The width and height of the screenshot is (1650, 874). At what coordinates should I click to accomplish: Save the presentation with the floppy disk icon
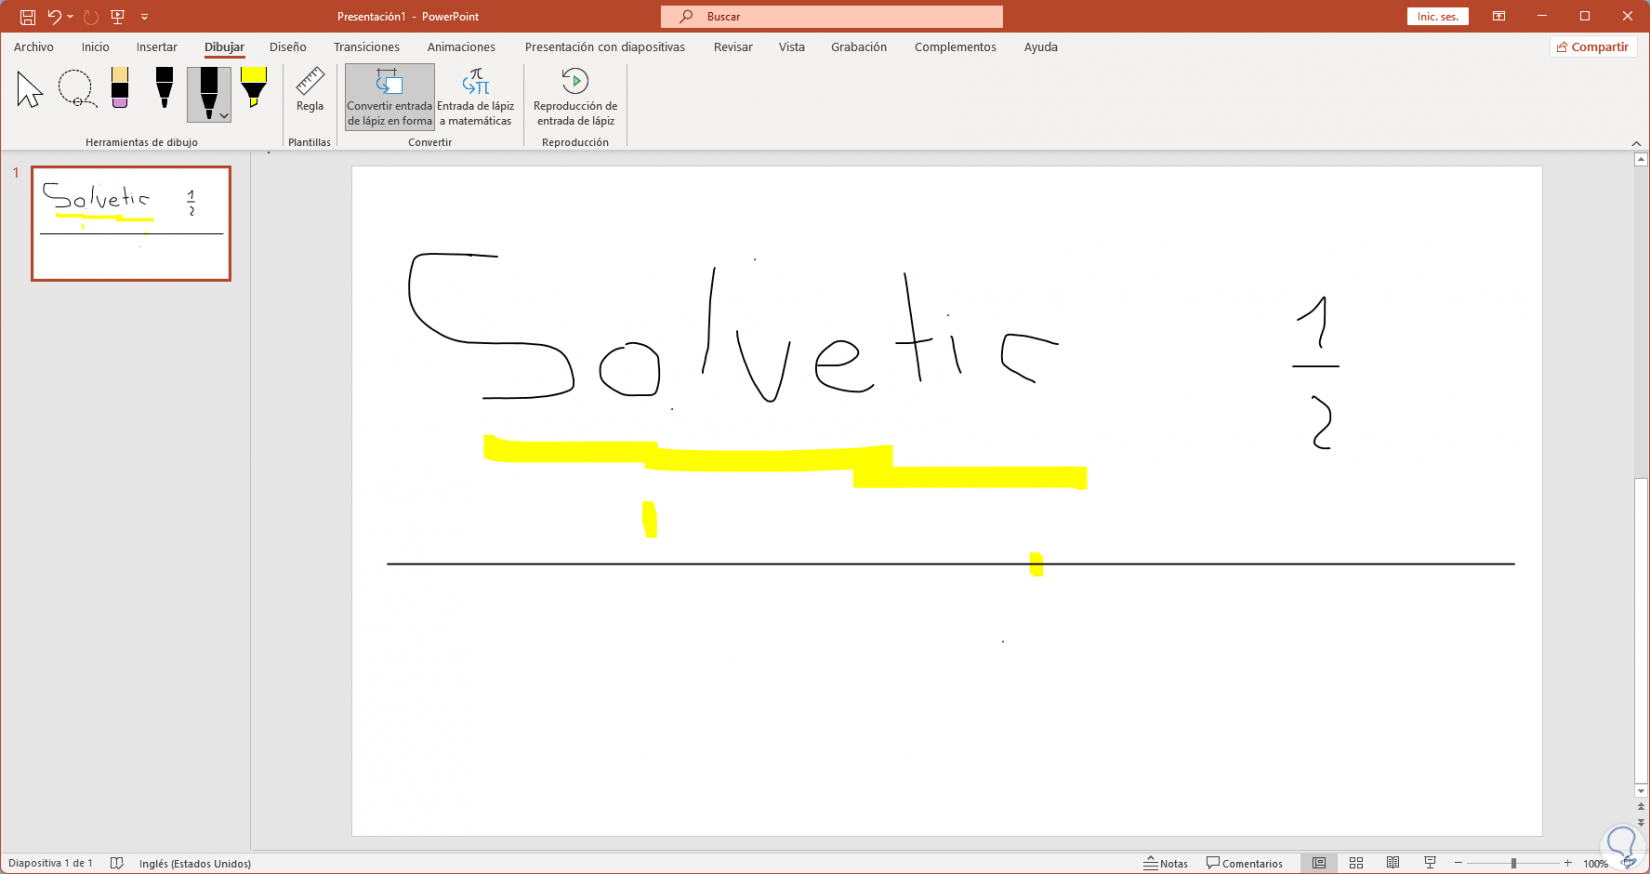[x=28, y=17]
